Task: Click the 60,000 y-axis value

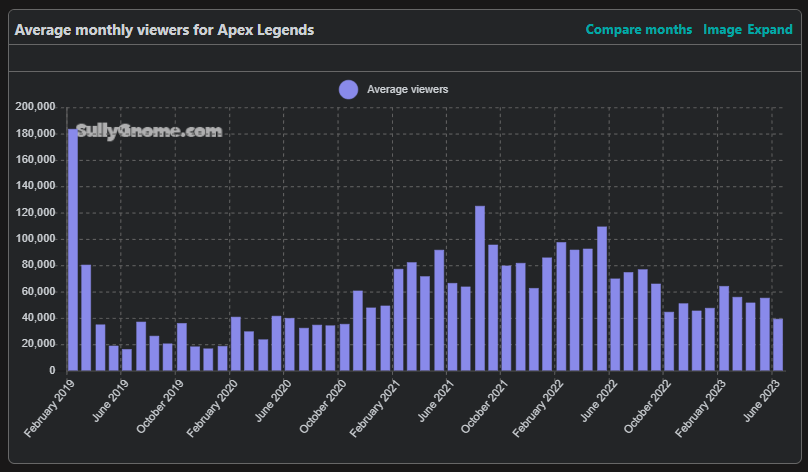Action: (x=38, y=292)
